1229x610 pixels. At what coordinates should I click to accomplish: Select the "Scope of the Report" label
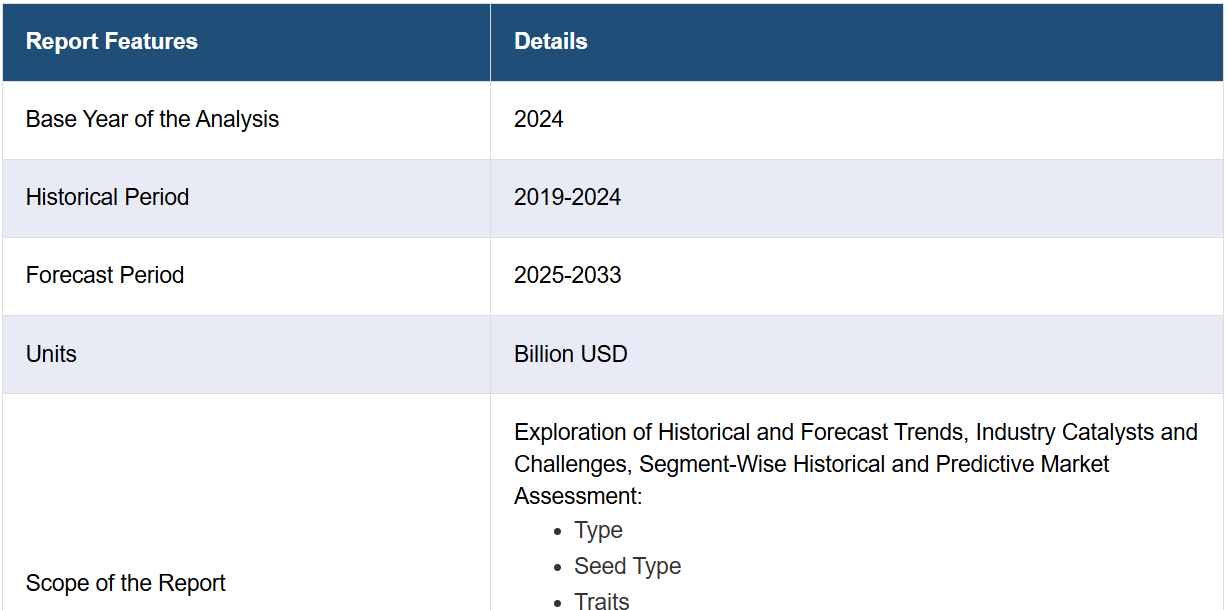tap(126, 583)
